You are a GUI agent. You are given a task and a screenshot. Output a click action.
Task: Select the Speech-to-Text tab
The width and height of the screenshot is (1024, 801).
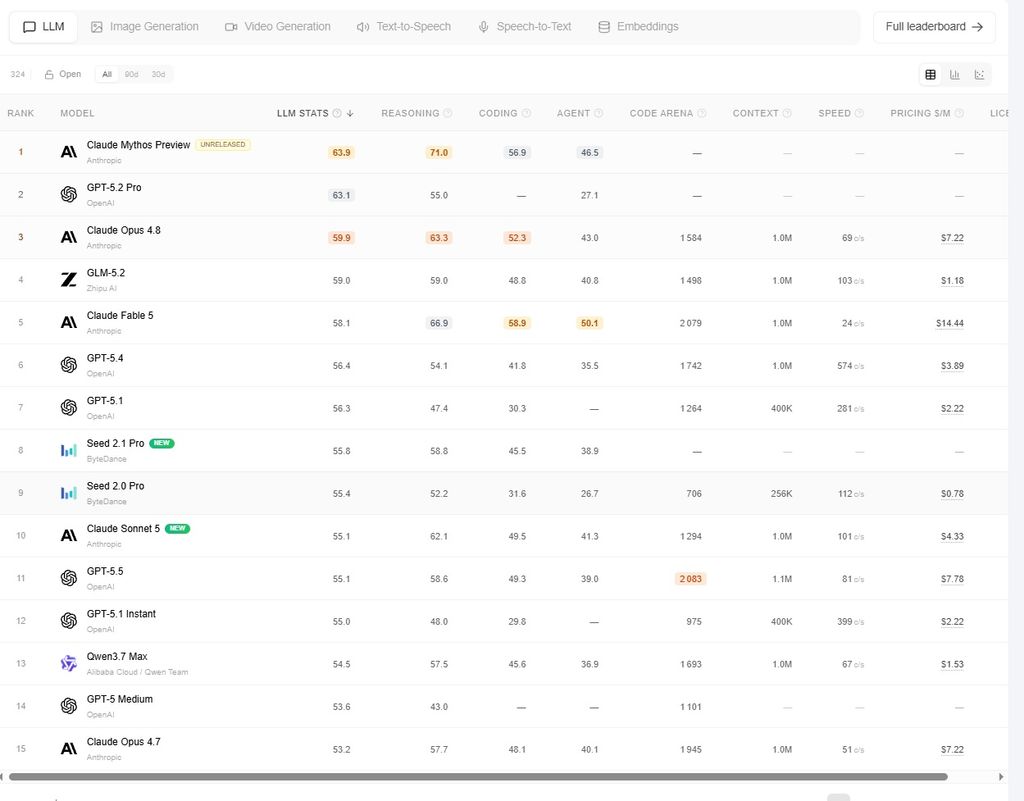click(524, 27)
